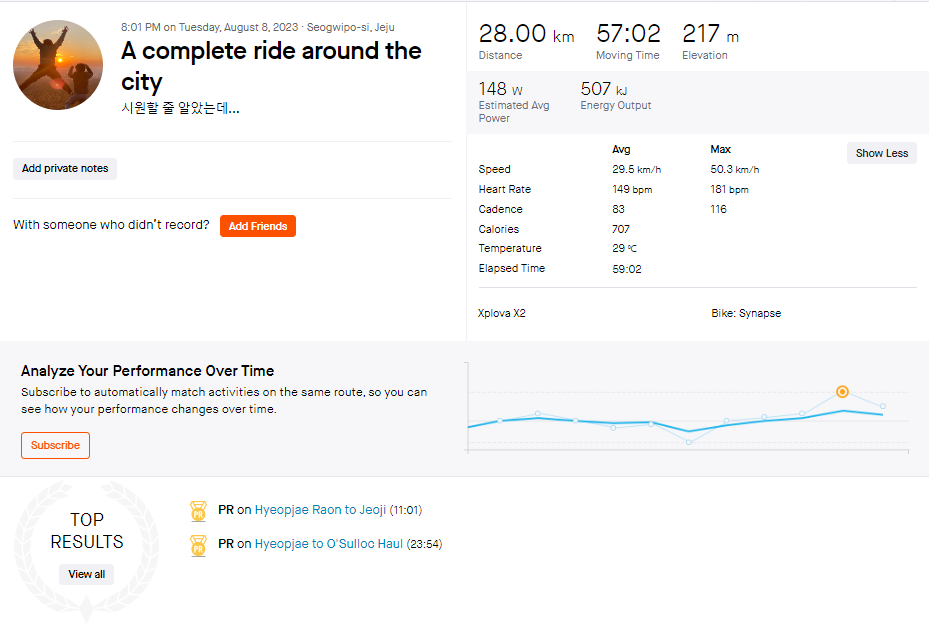This screenshot has height=623, width=929.
Task: Click the Xplova X2 device label
Action: pyautogui.click(x=502, y=313)
